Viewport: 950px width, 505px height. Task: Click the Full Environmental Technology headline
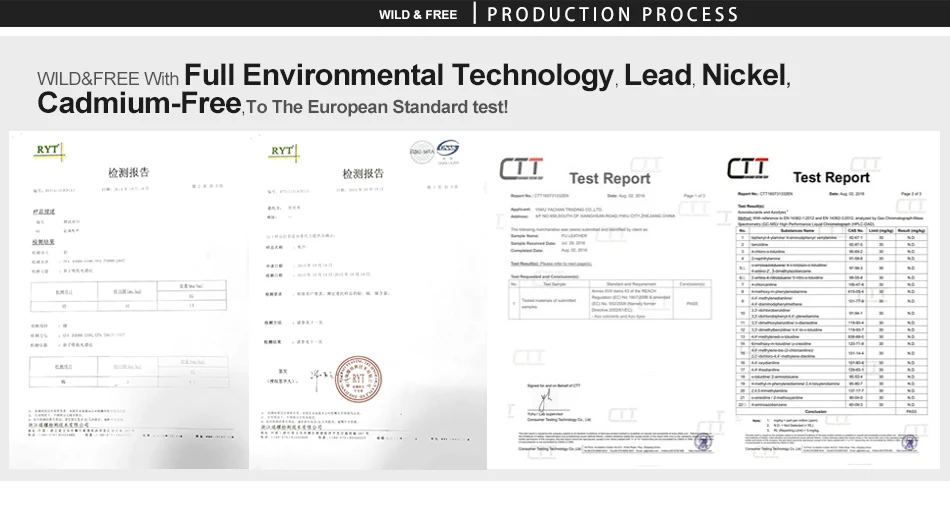[399, 75]
